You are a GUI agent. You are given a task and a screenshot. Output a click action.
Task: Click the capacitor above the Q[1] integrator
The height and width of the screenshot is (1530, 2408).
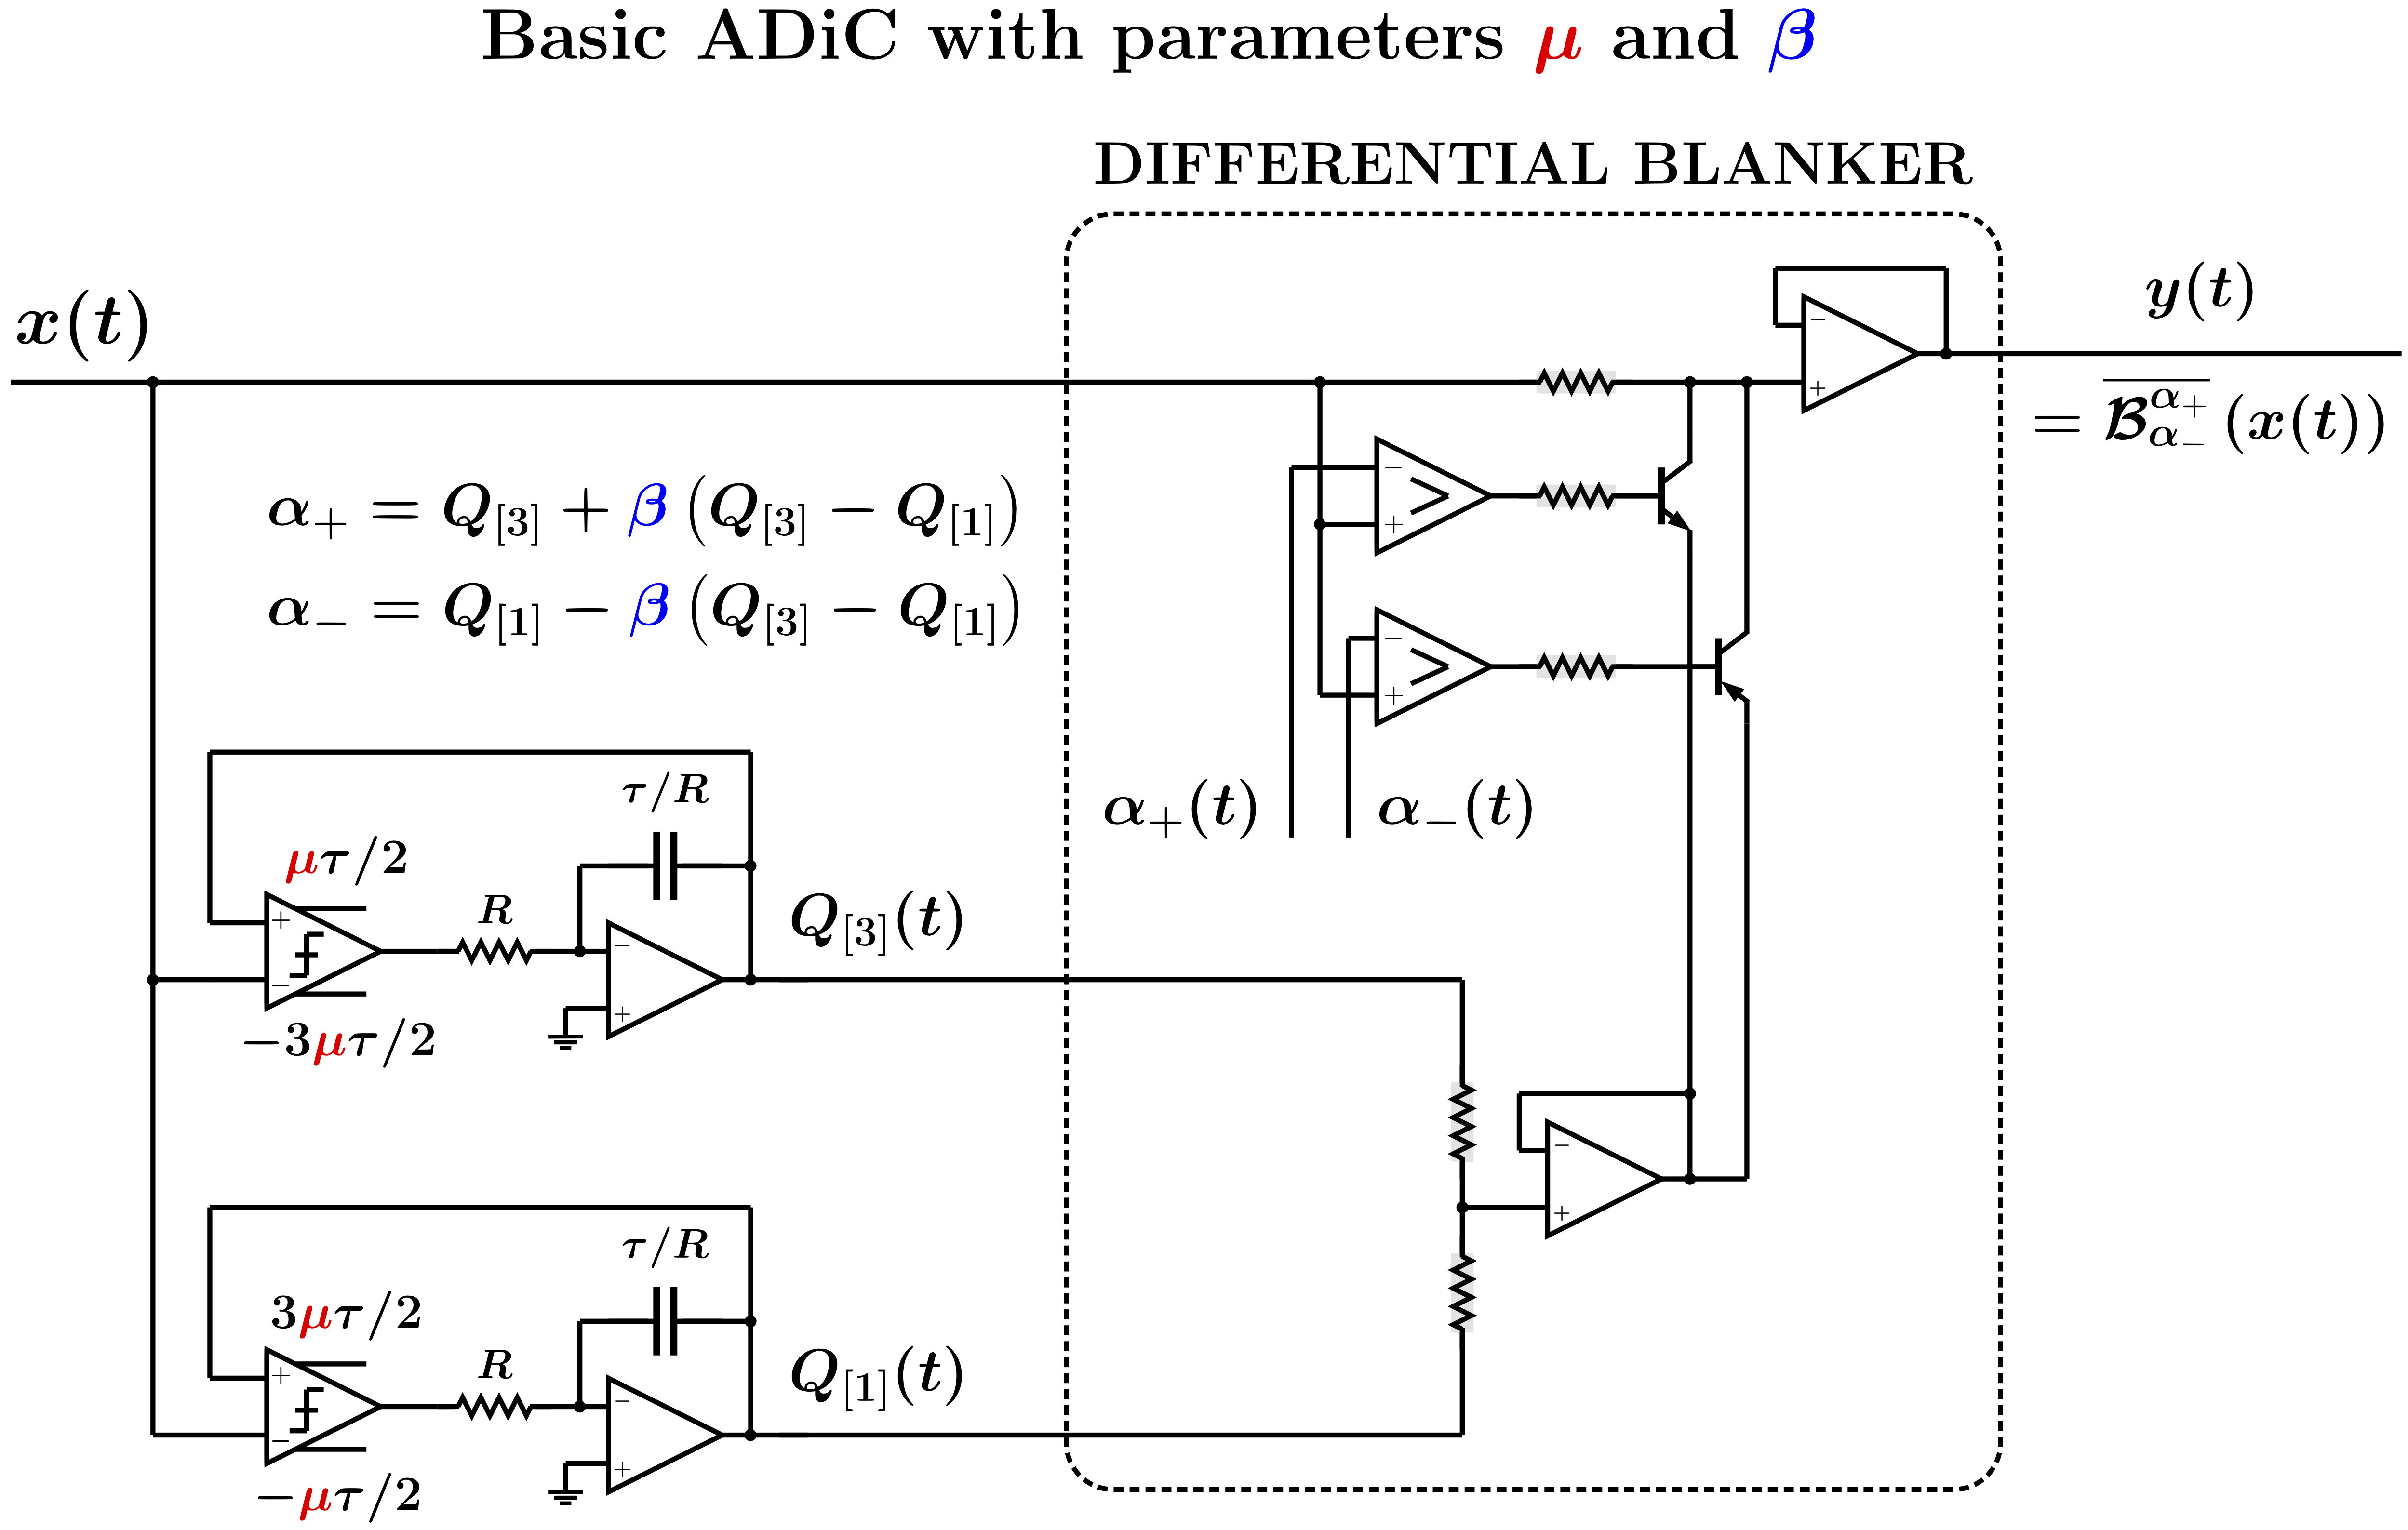point(665,1321)
